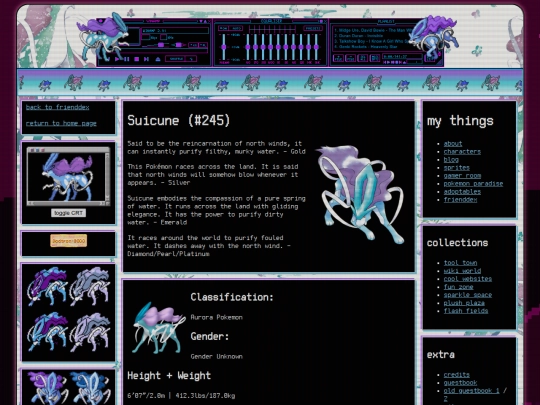
Task: Click the playlist SEL button
Action: (x=363, y=58)
